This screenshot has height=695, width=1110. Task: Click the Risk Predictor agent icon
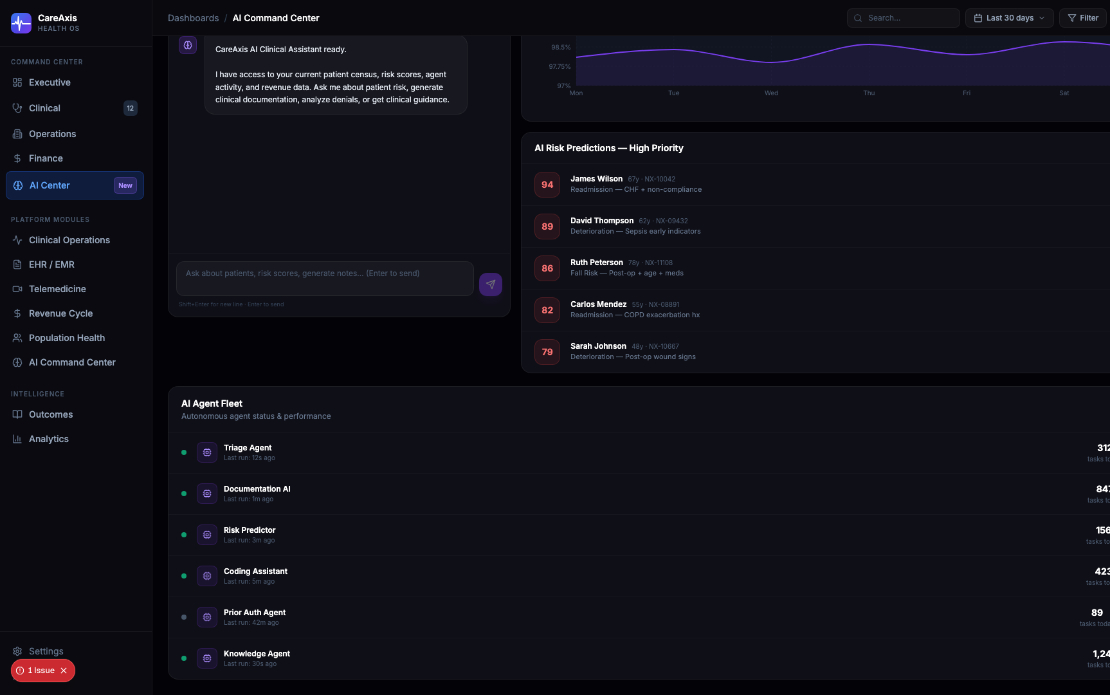point(207,534)
